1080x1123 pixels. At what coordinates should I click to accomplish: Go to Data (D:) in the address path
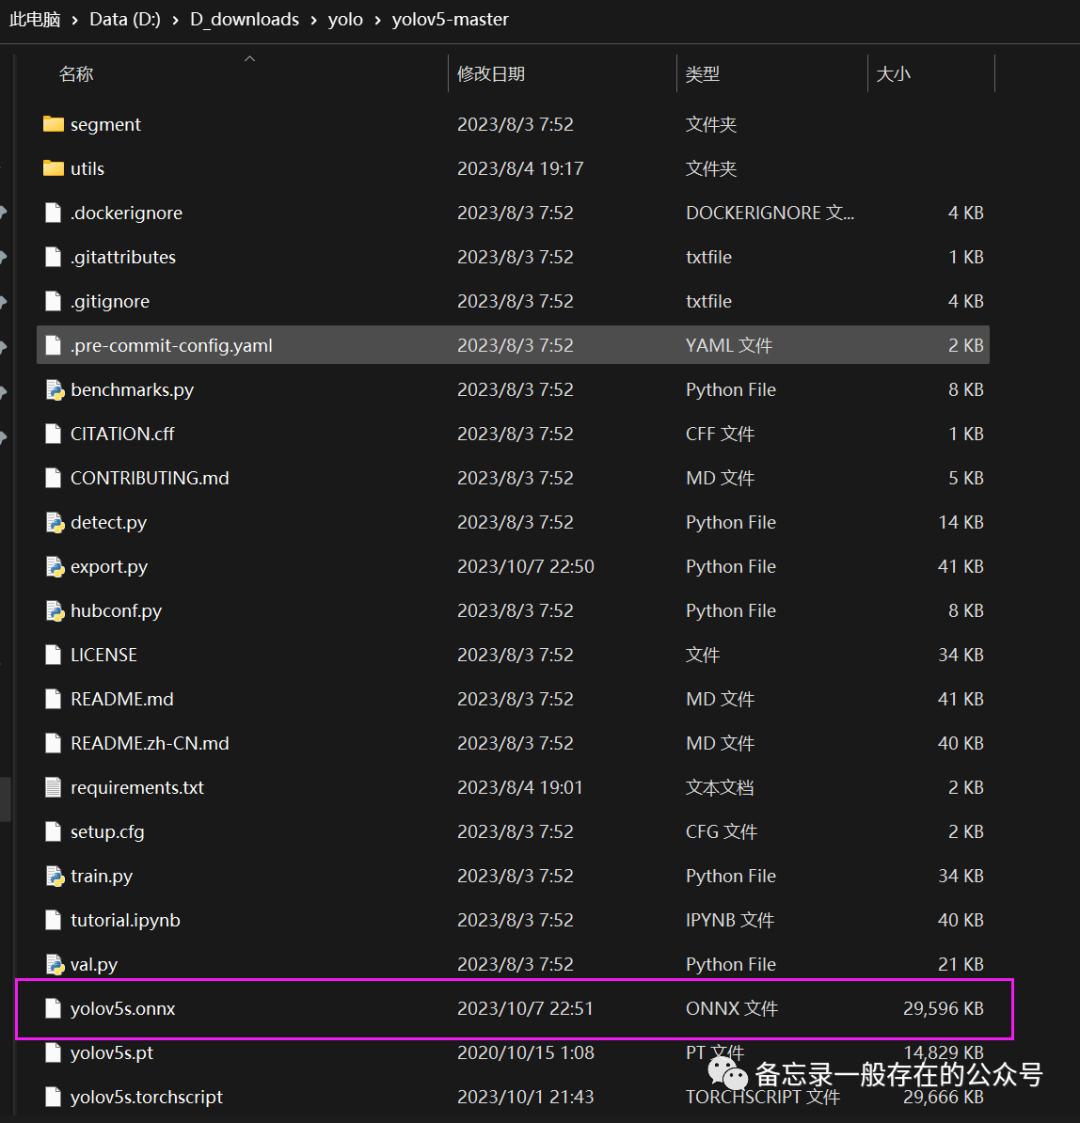[x=125, y=19]
